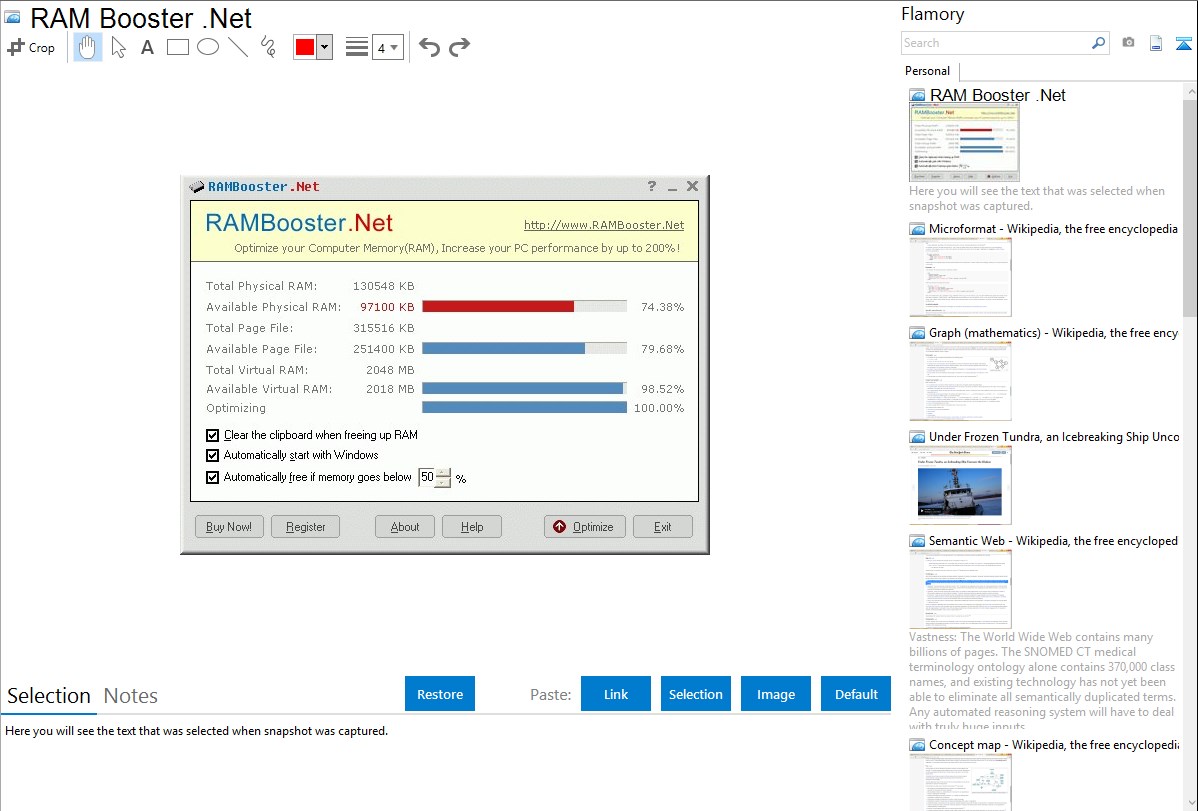Open the Microformat Wikipedia snapshot thumbnail
The image size is (1198, 811).
(960, 277)
